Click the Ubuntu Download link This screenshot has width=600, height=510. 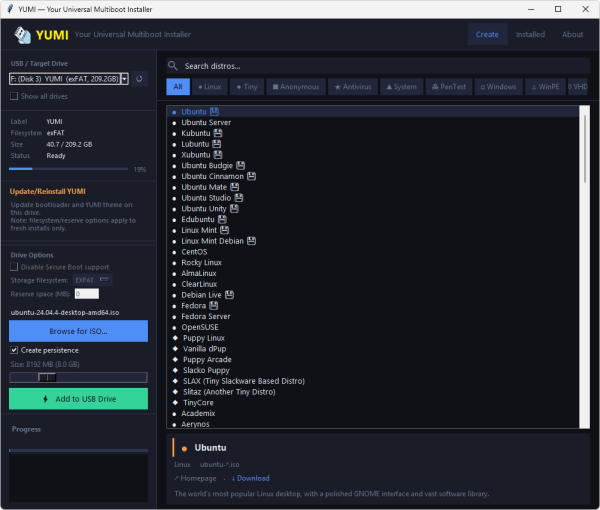250,478
